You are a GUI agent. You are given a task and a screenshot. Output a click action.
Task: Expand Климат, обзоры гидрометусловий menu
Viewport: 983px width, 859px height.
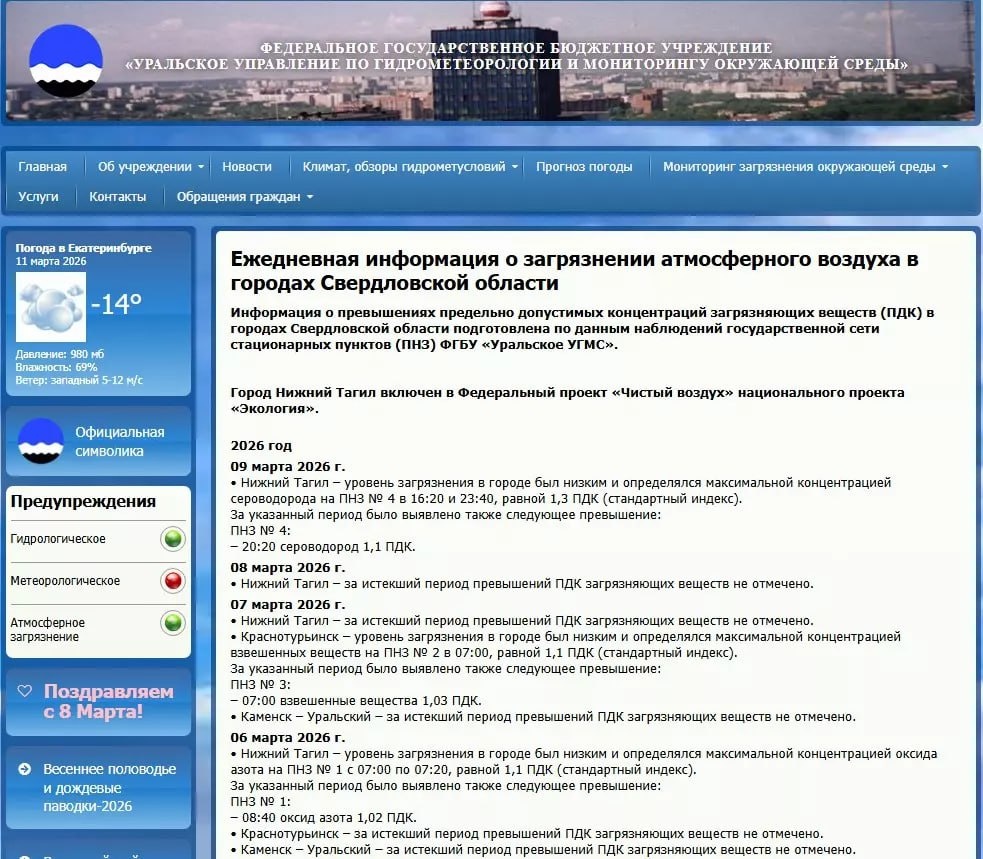pyautogui.click(x=410, y=167)
